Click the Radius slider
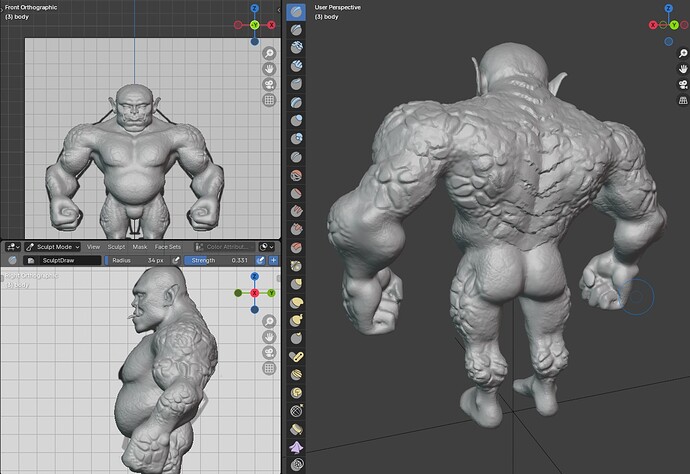 pyautogui.click(x=137, y=260)
